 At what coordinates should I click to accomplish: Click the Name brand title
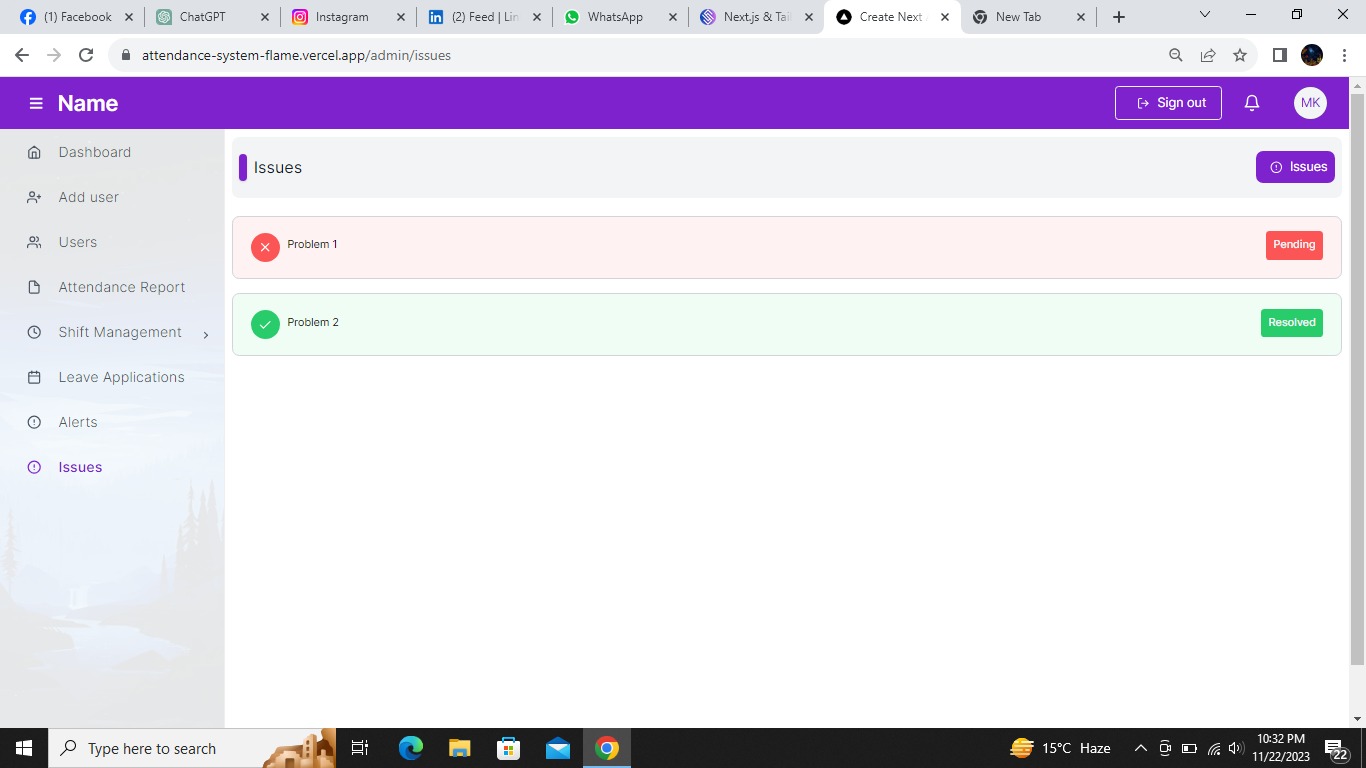88,103
